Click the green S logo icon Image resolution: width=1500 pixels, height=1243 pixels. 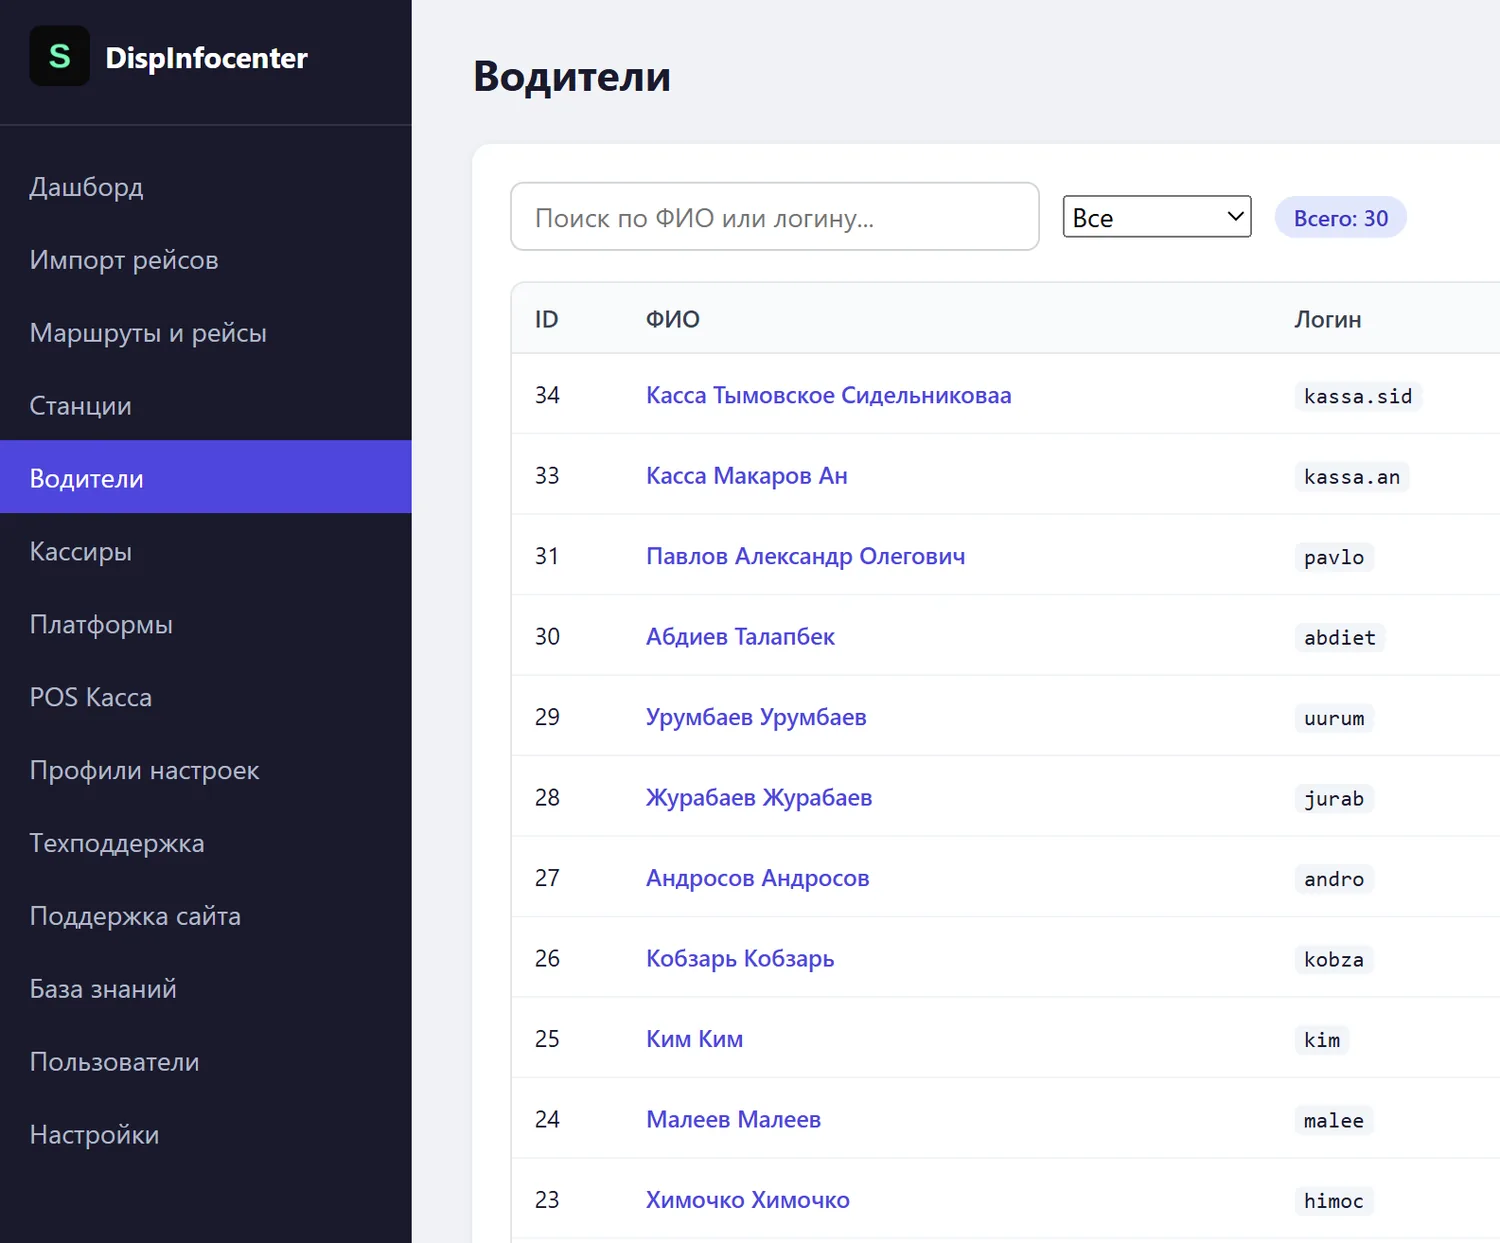(x=60, y=56)
